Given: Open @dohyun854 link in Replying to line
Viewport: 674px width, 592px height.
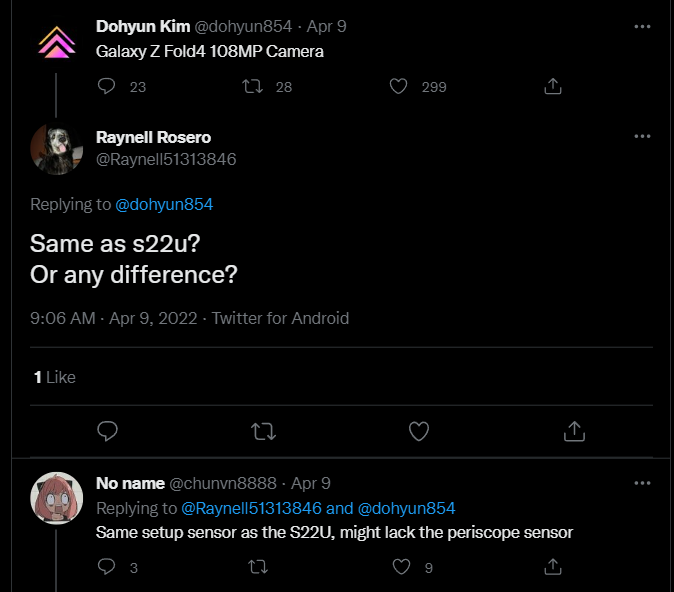Looking at the screenshot, I should pyautogui.click(x=164, y=204).
